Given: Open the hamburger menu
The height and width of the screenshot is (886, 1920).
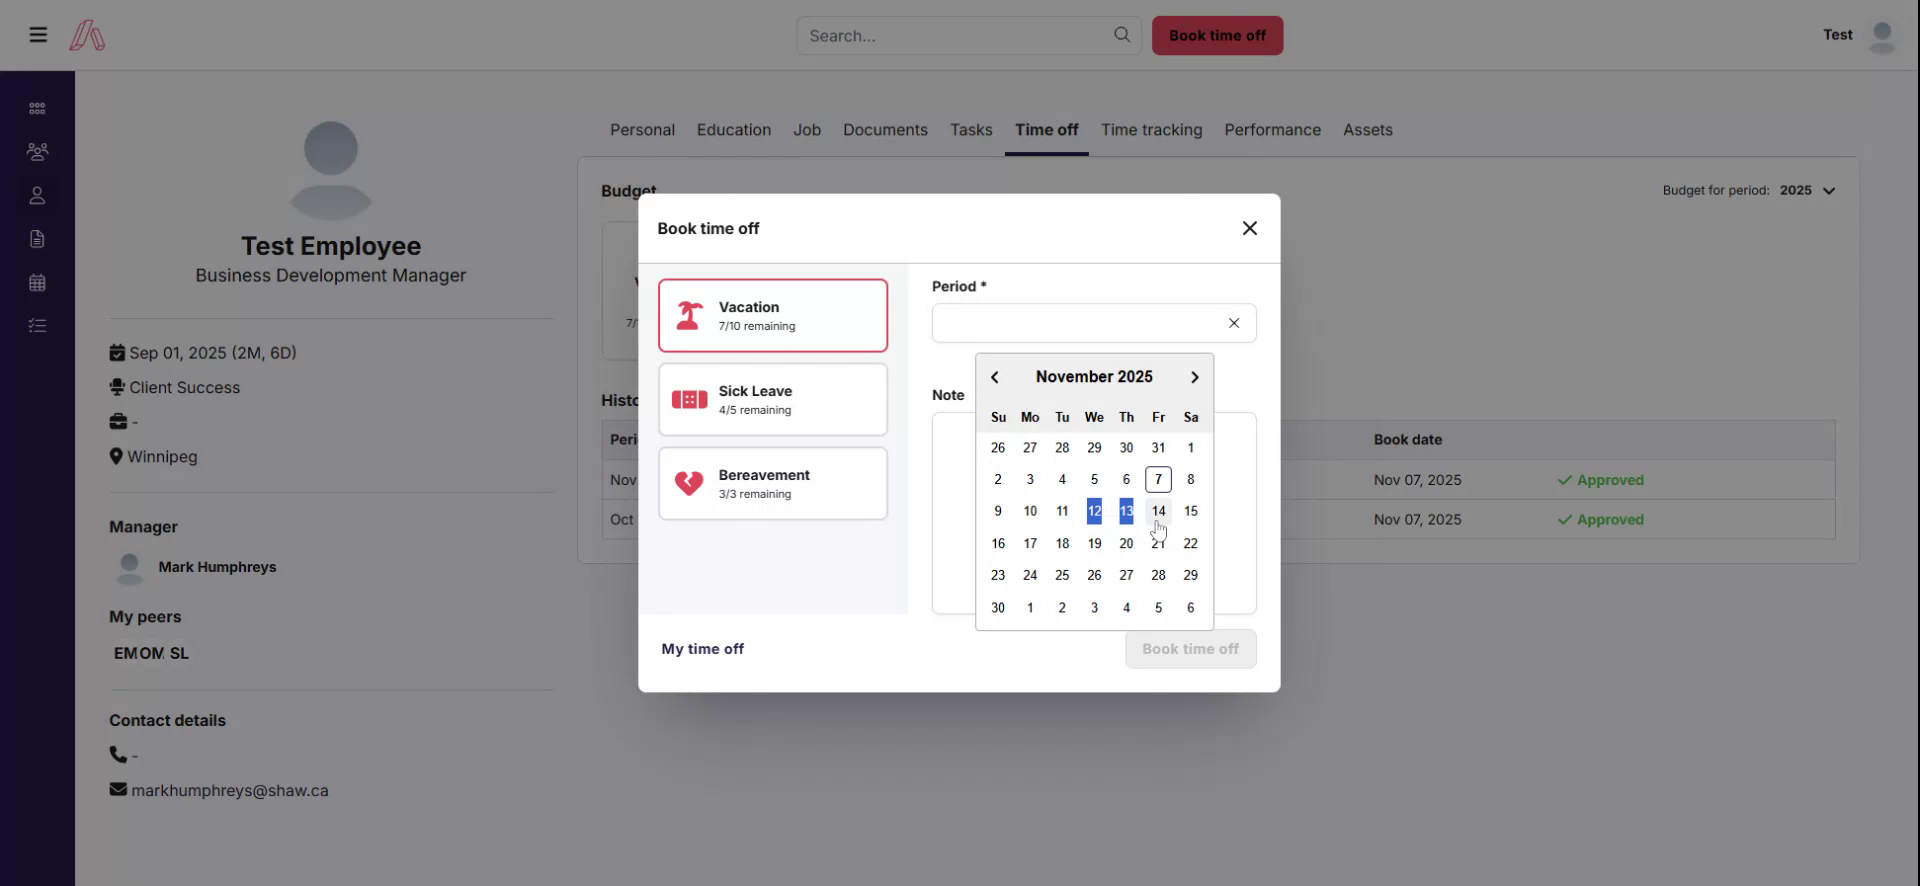Looking at the screenshot, I should click(x=38, y=35).
